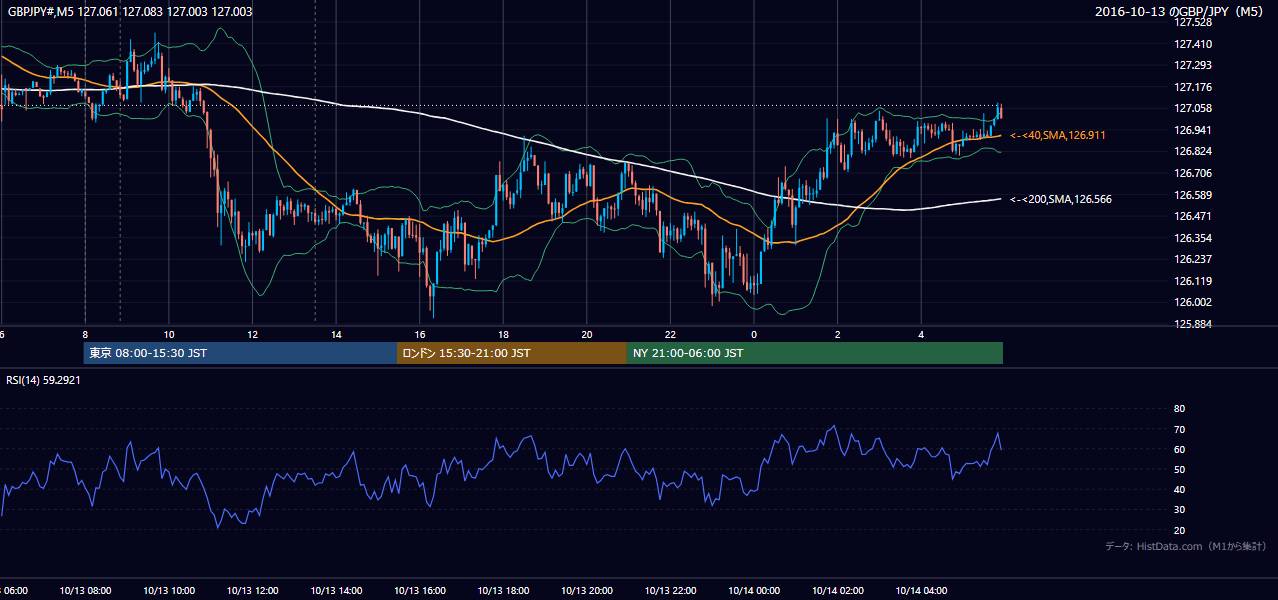Click the データ: HistData.com source credit

point(1185,547)
